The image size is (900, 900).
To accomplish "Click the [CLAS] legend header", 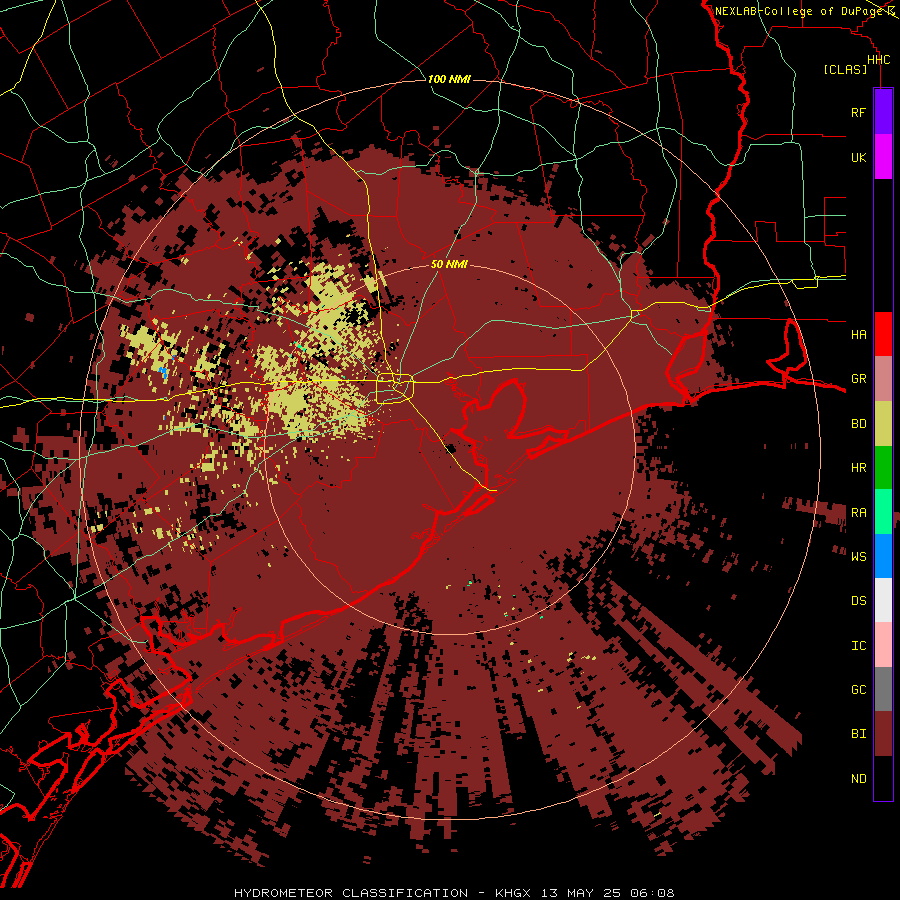I will pos(845,70).
